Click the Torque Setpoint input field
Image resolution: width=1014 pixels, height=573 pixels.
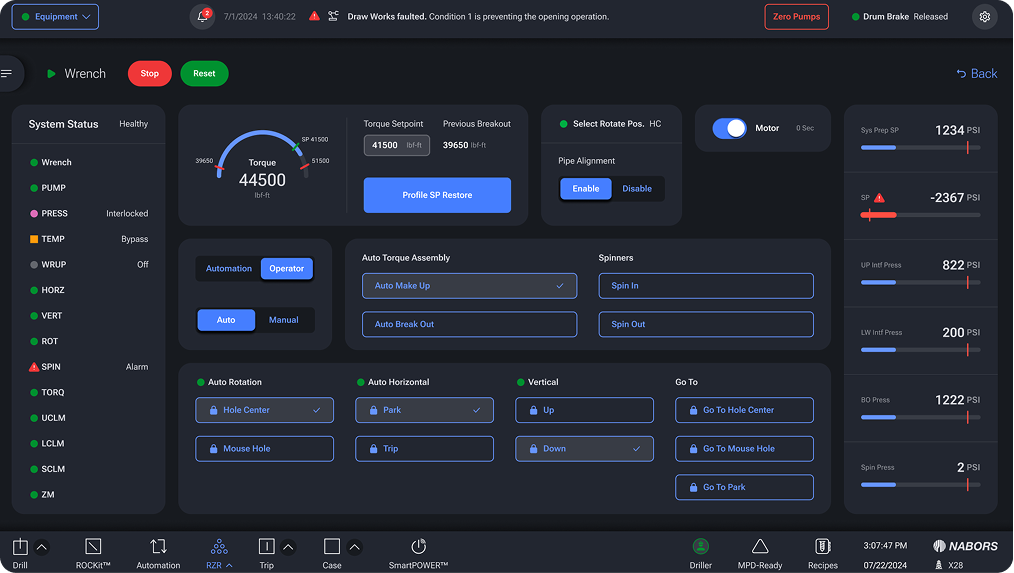tap(396, 146)
